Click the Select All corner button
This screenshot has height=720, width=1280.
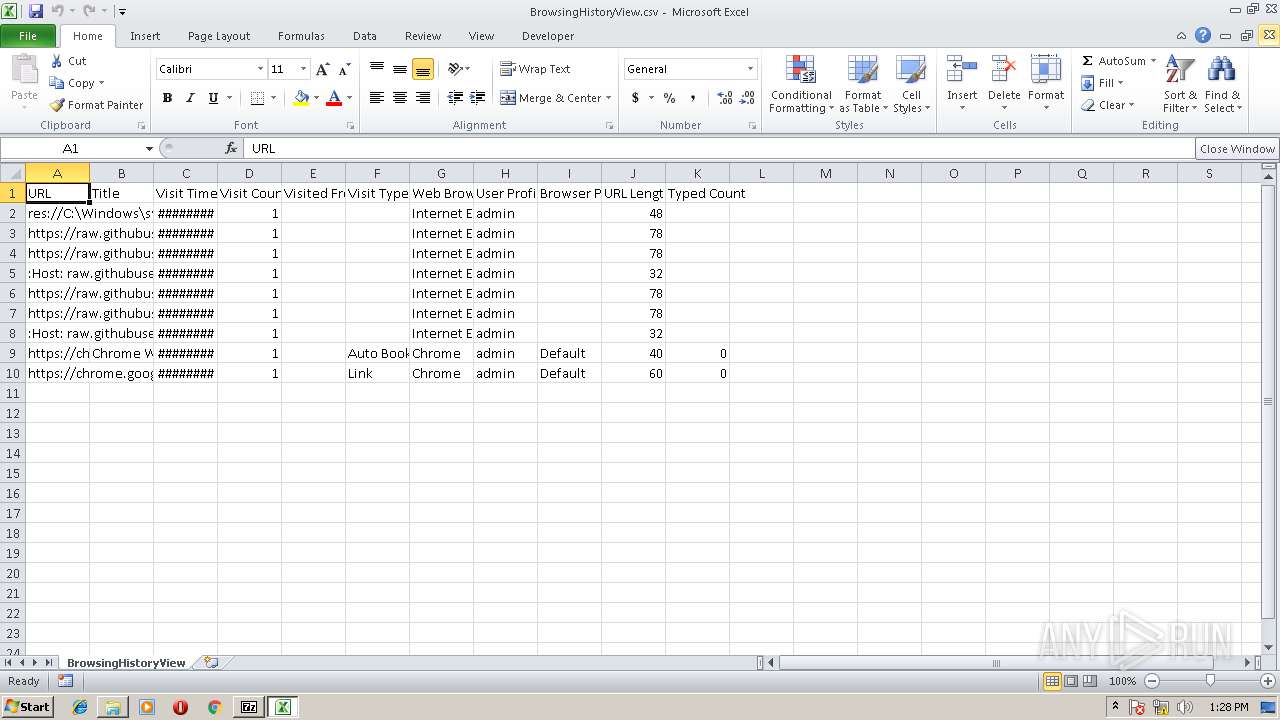(12, 173)
